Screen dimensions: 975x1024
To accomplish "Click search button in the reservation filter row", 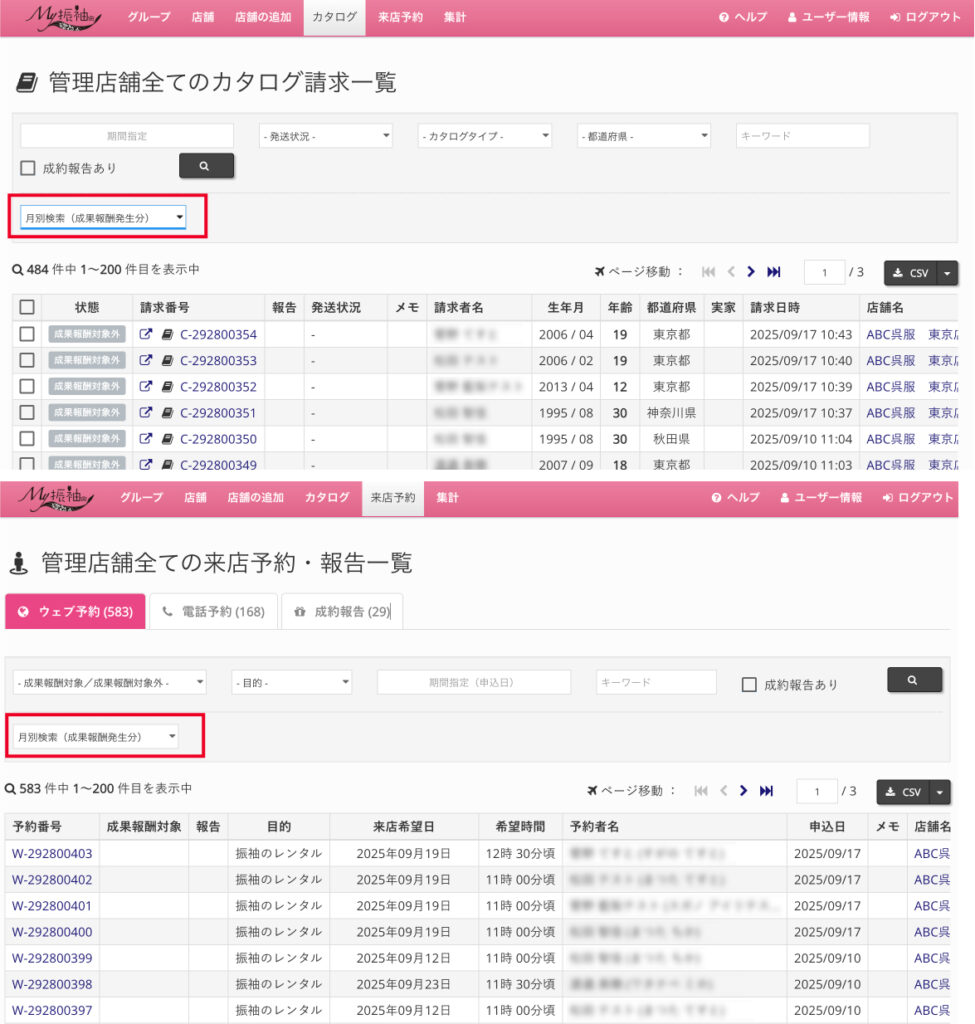I will point(913,680).
